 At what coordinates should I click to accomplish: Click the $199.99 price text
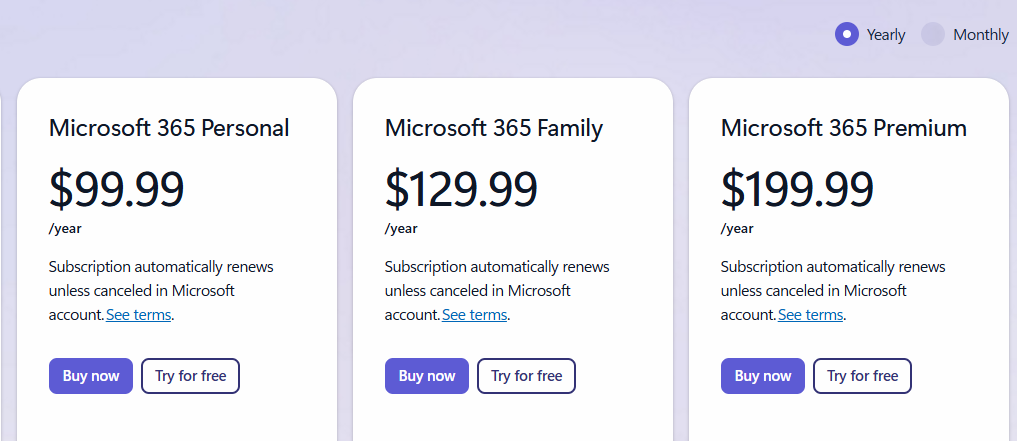pos(797,189)
